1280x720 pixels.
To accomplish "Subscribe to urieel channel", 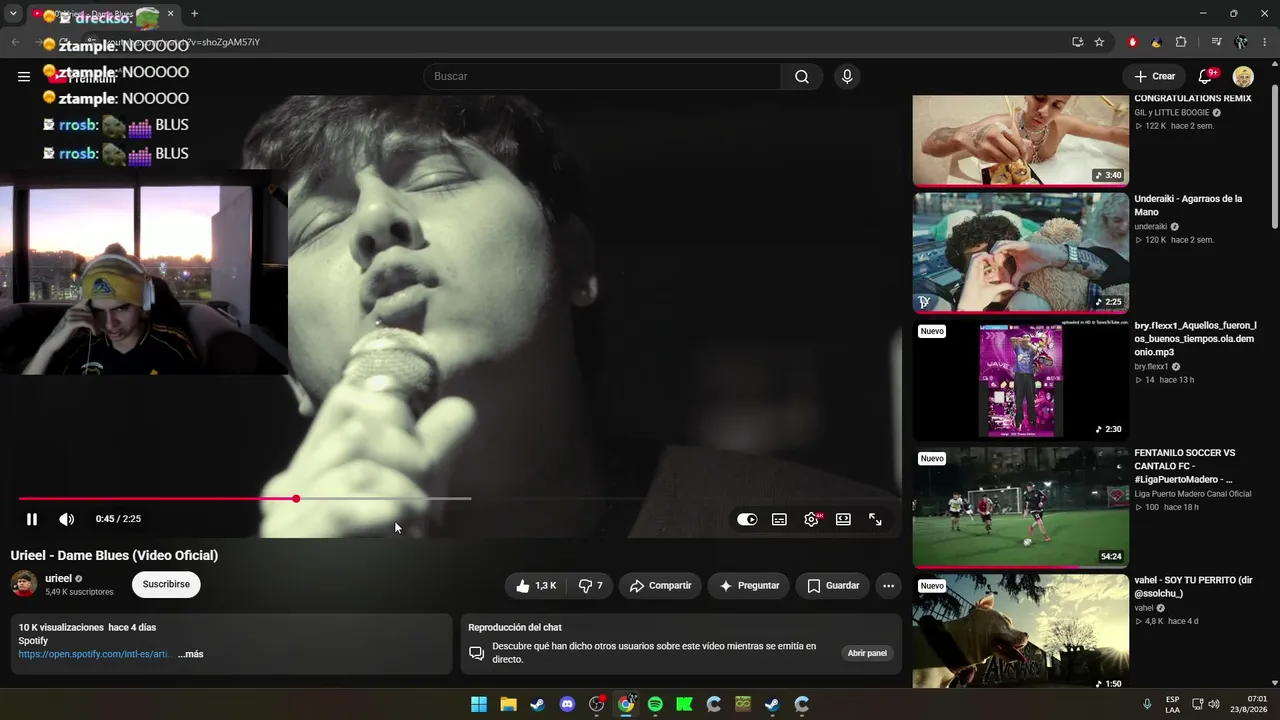I will tap(166, 584).
